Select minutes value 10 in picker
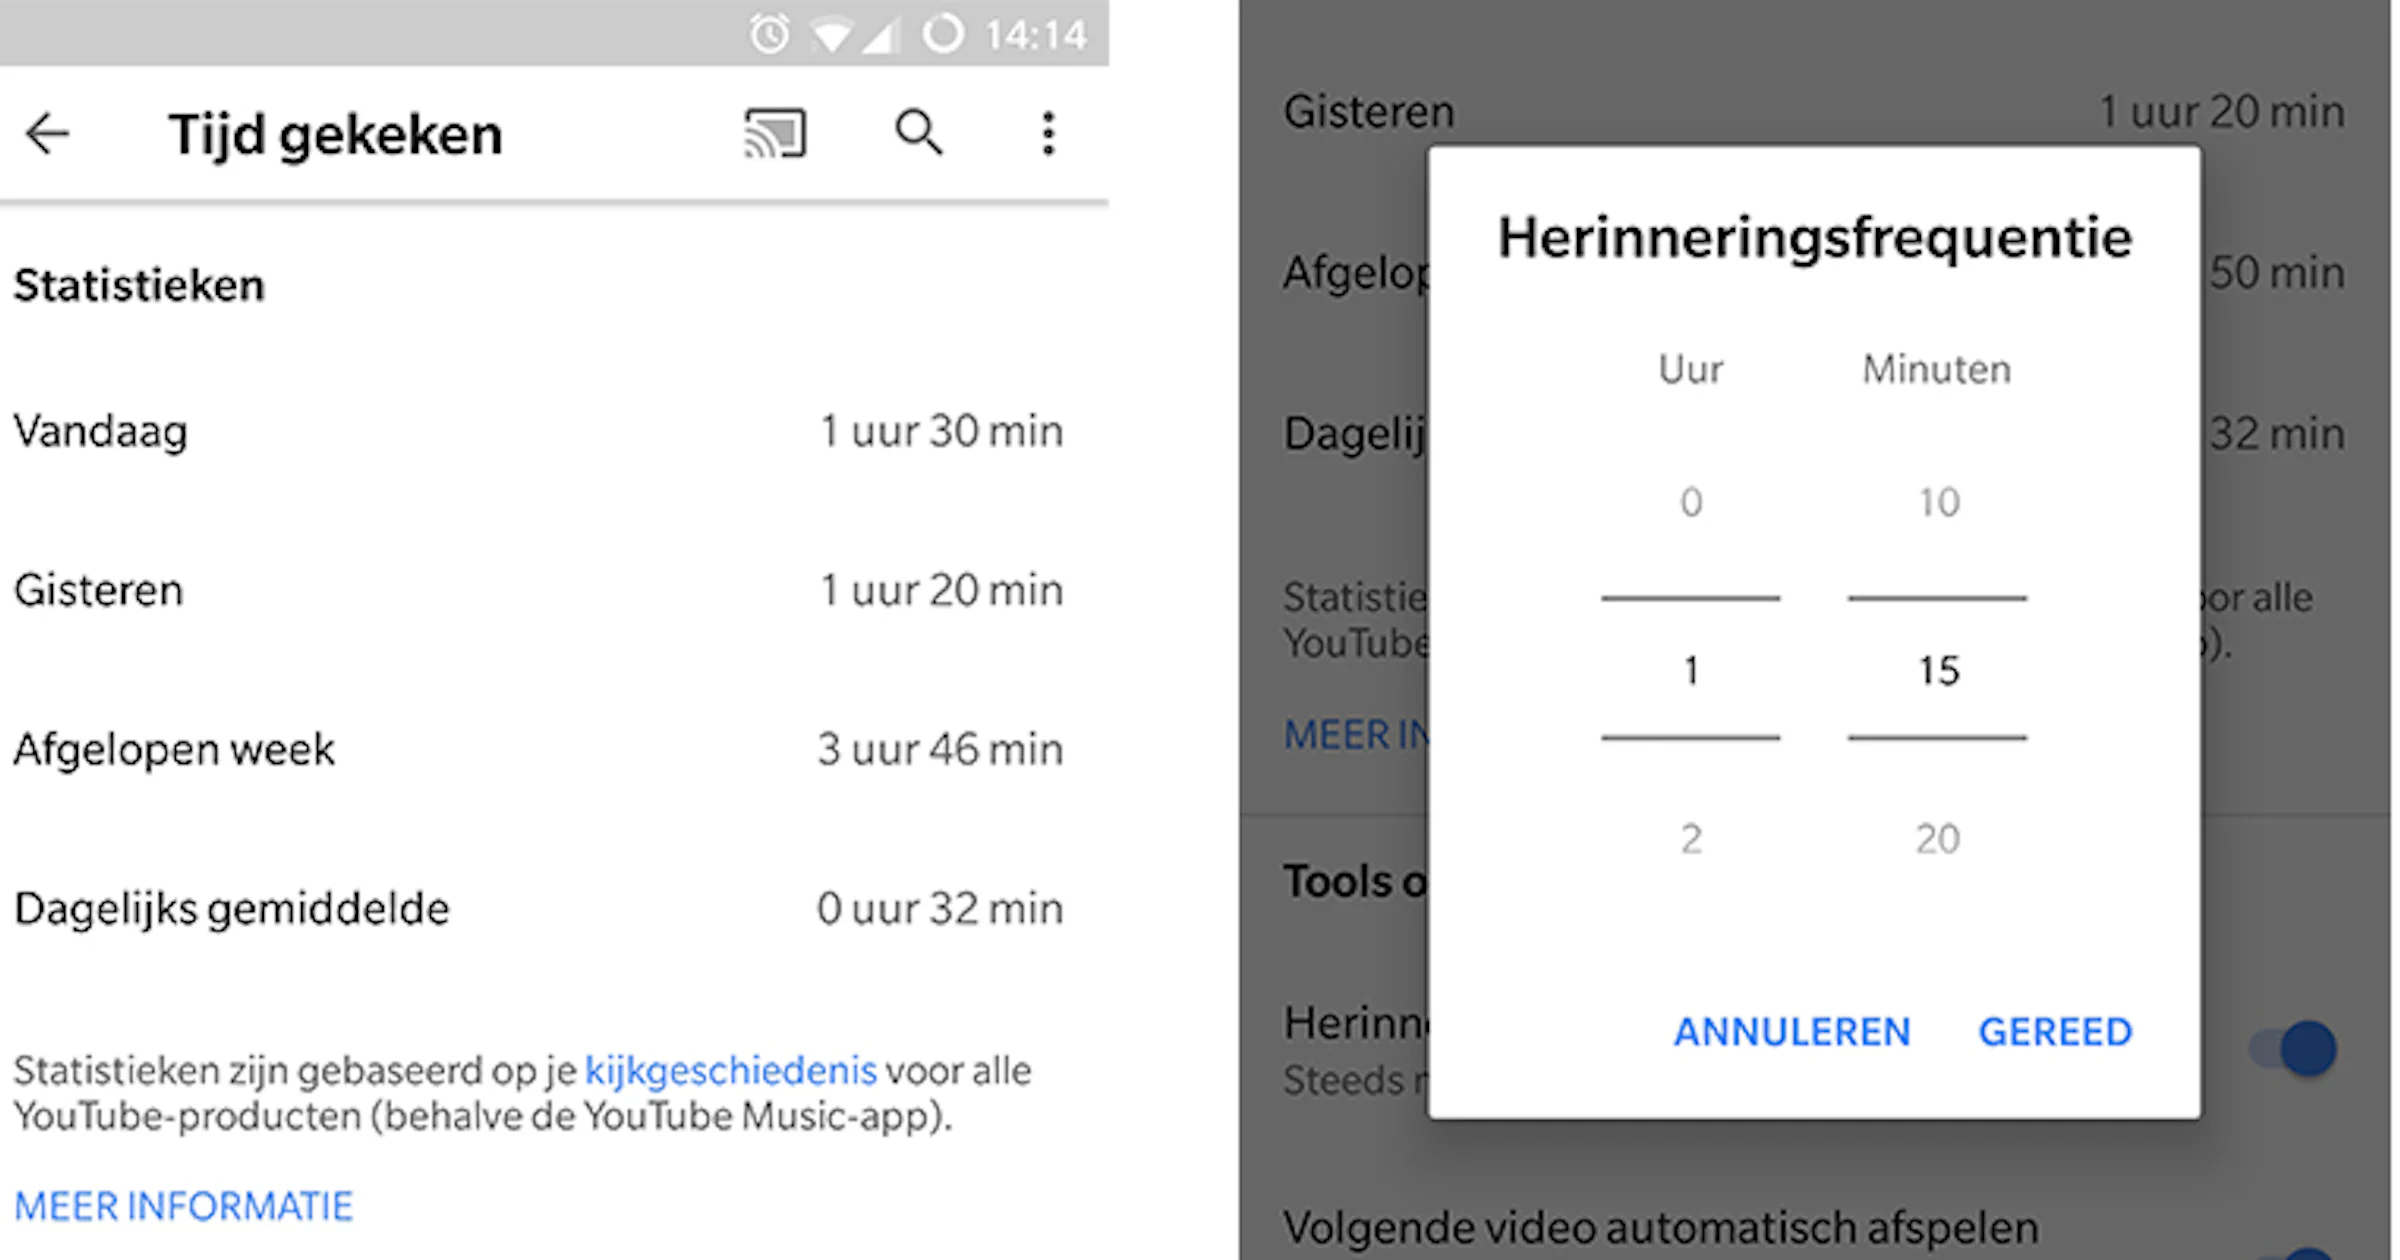2400x1260 pixels. click(x=1938, y=502)
